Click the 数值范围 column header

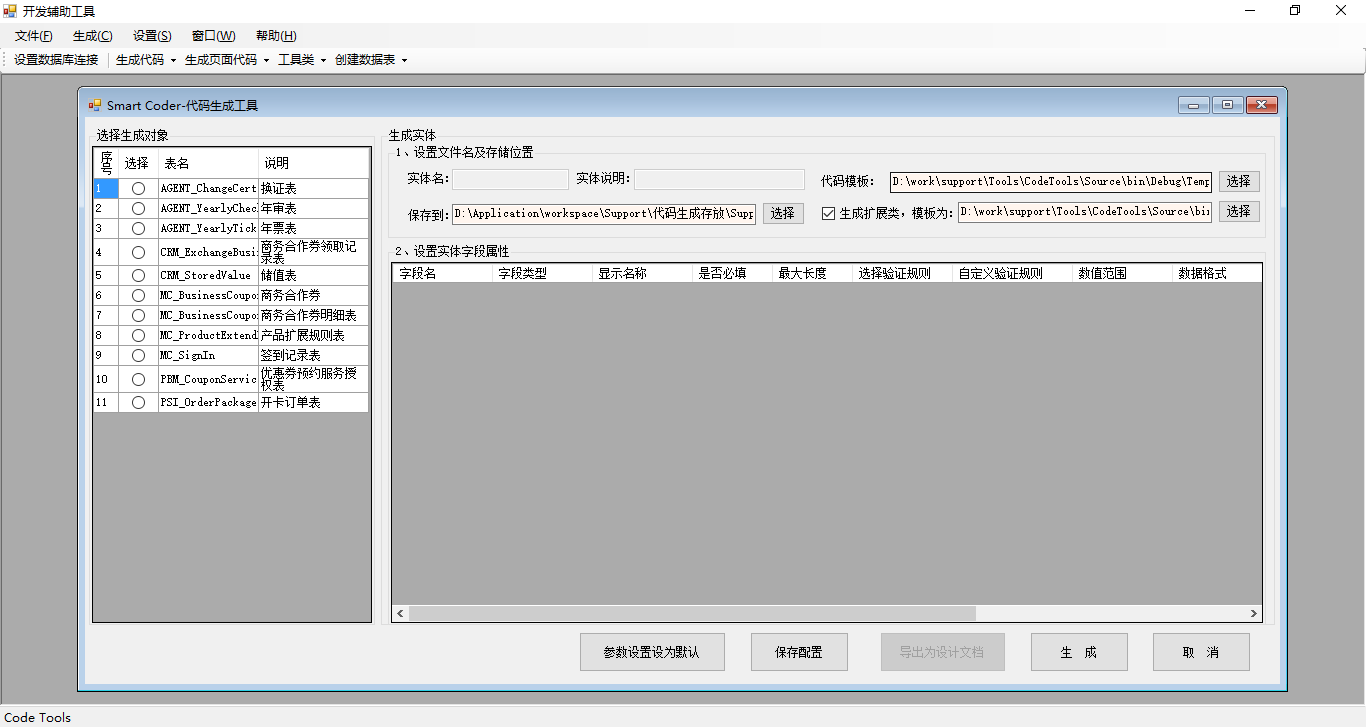[1122, 273]
